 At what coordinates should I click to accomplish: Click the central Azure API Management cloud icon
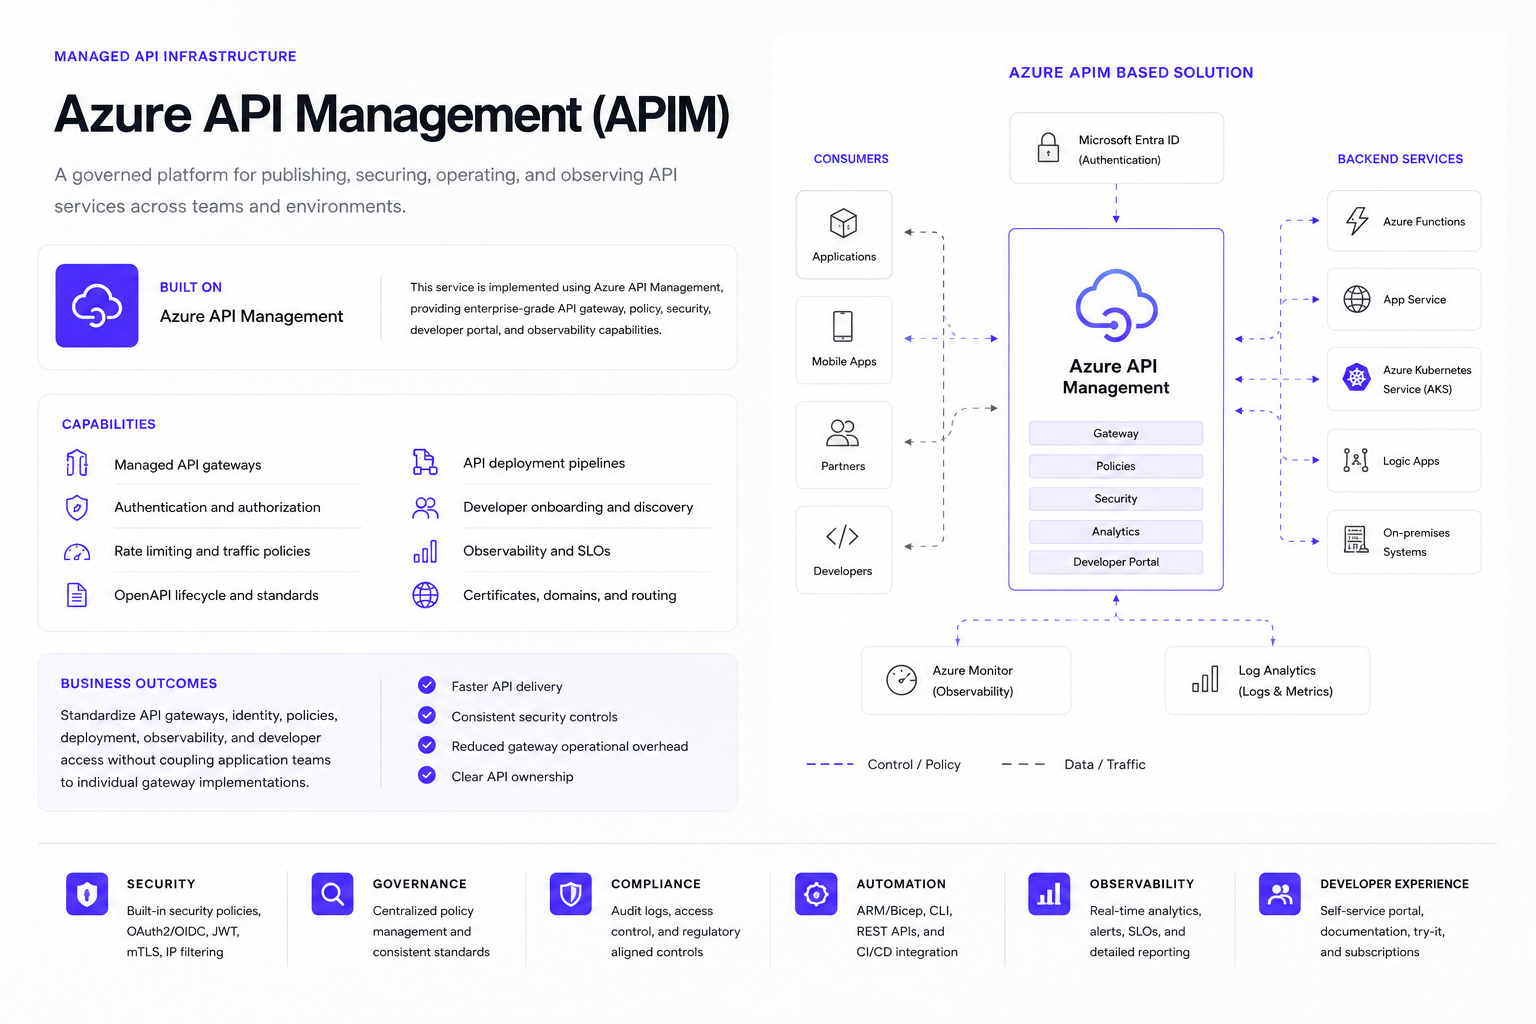(1116, 305)
